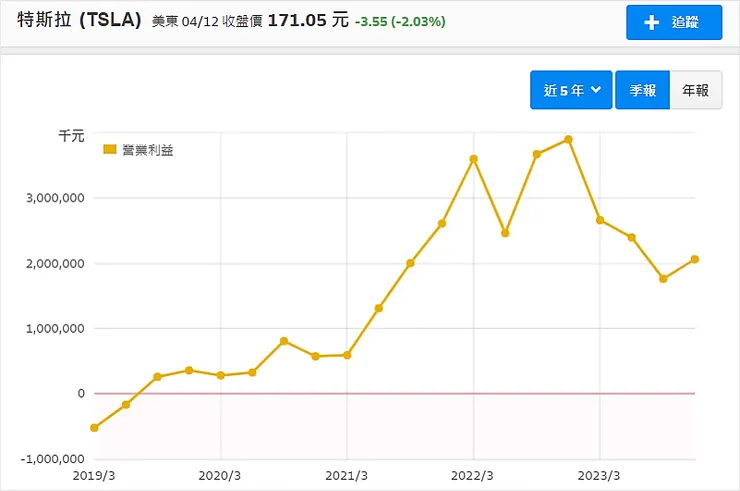Click the closing price 171.05 元

[308, 20]
